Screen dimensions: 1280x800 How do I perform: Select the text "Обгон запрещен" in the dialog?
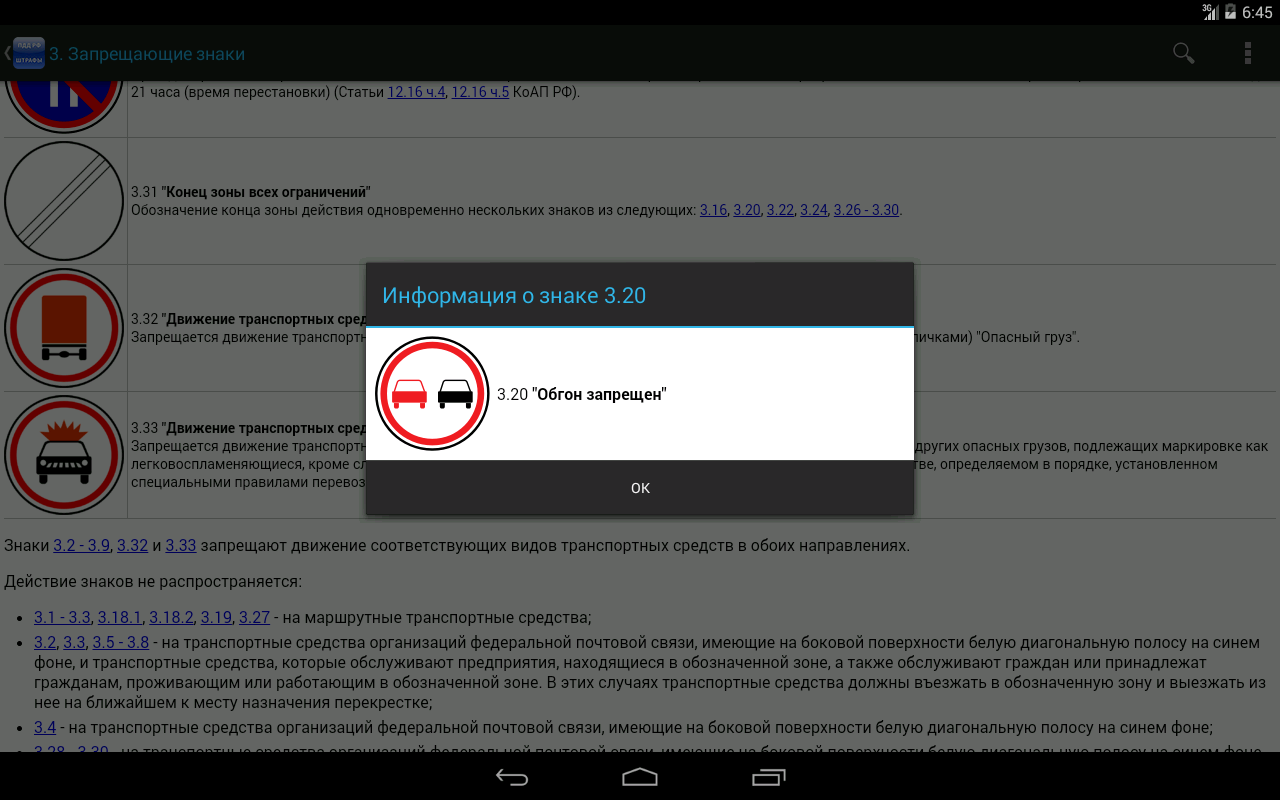click(599, 395)
